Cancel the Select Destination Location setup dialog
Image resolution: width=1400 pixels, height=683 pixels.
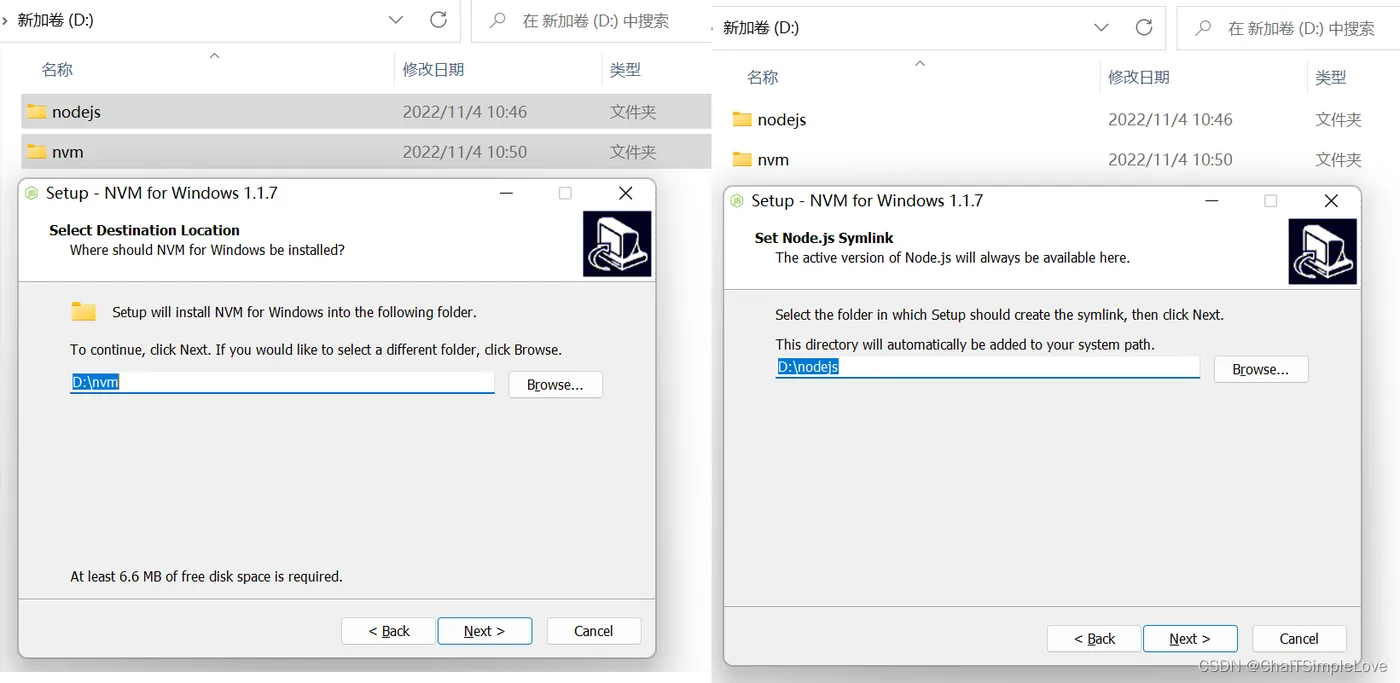pos(593,631)
